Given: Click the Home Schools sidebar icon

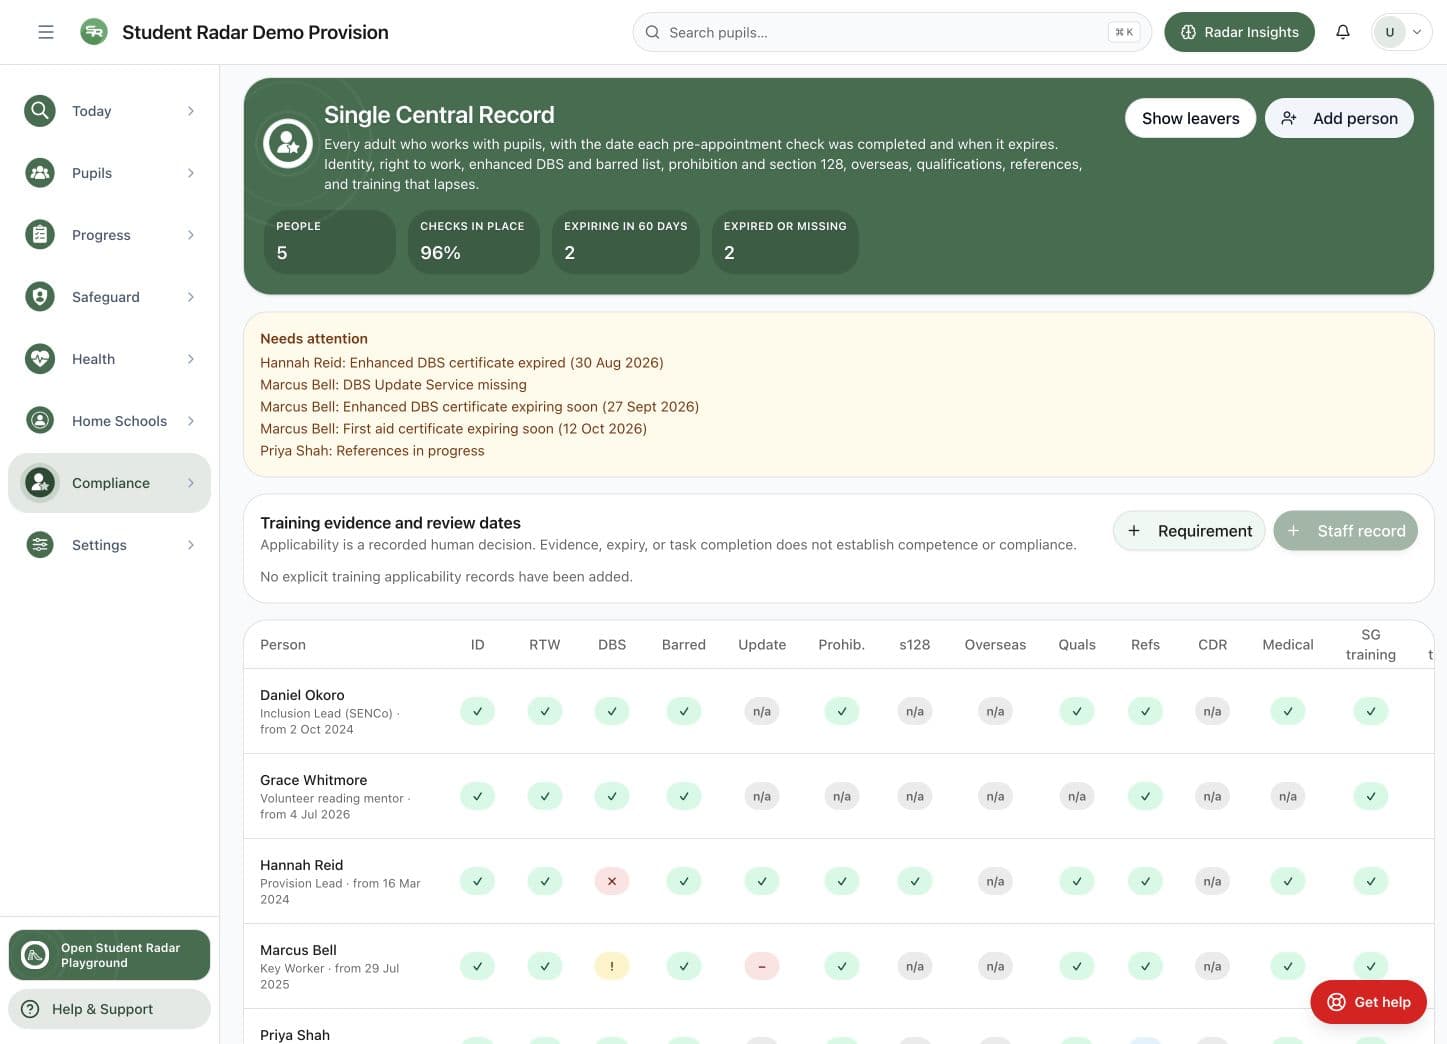Looking at the screenshot, I should click(x=40, y=421).
